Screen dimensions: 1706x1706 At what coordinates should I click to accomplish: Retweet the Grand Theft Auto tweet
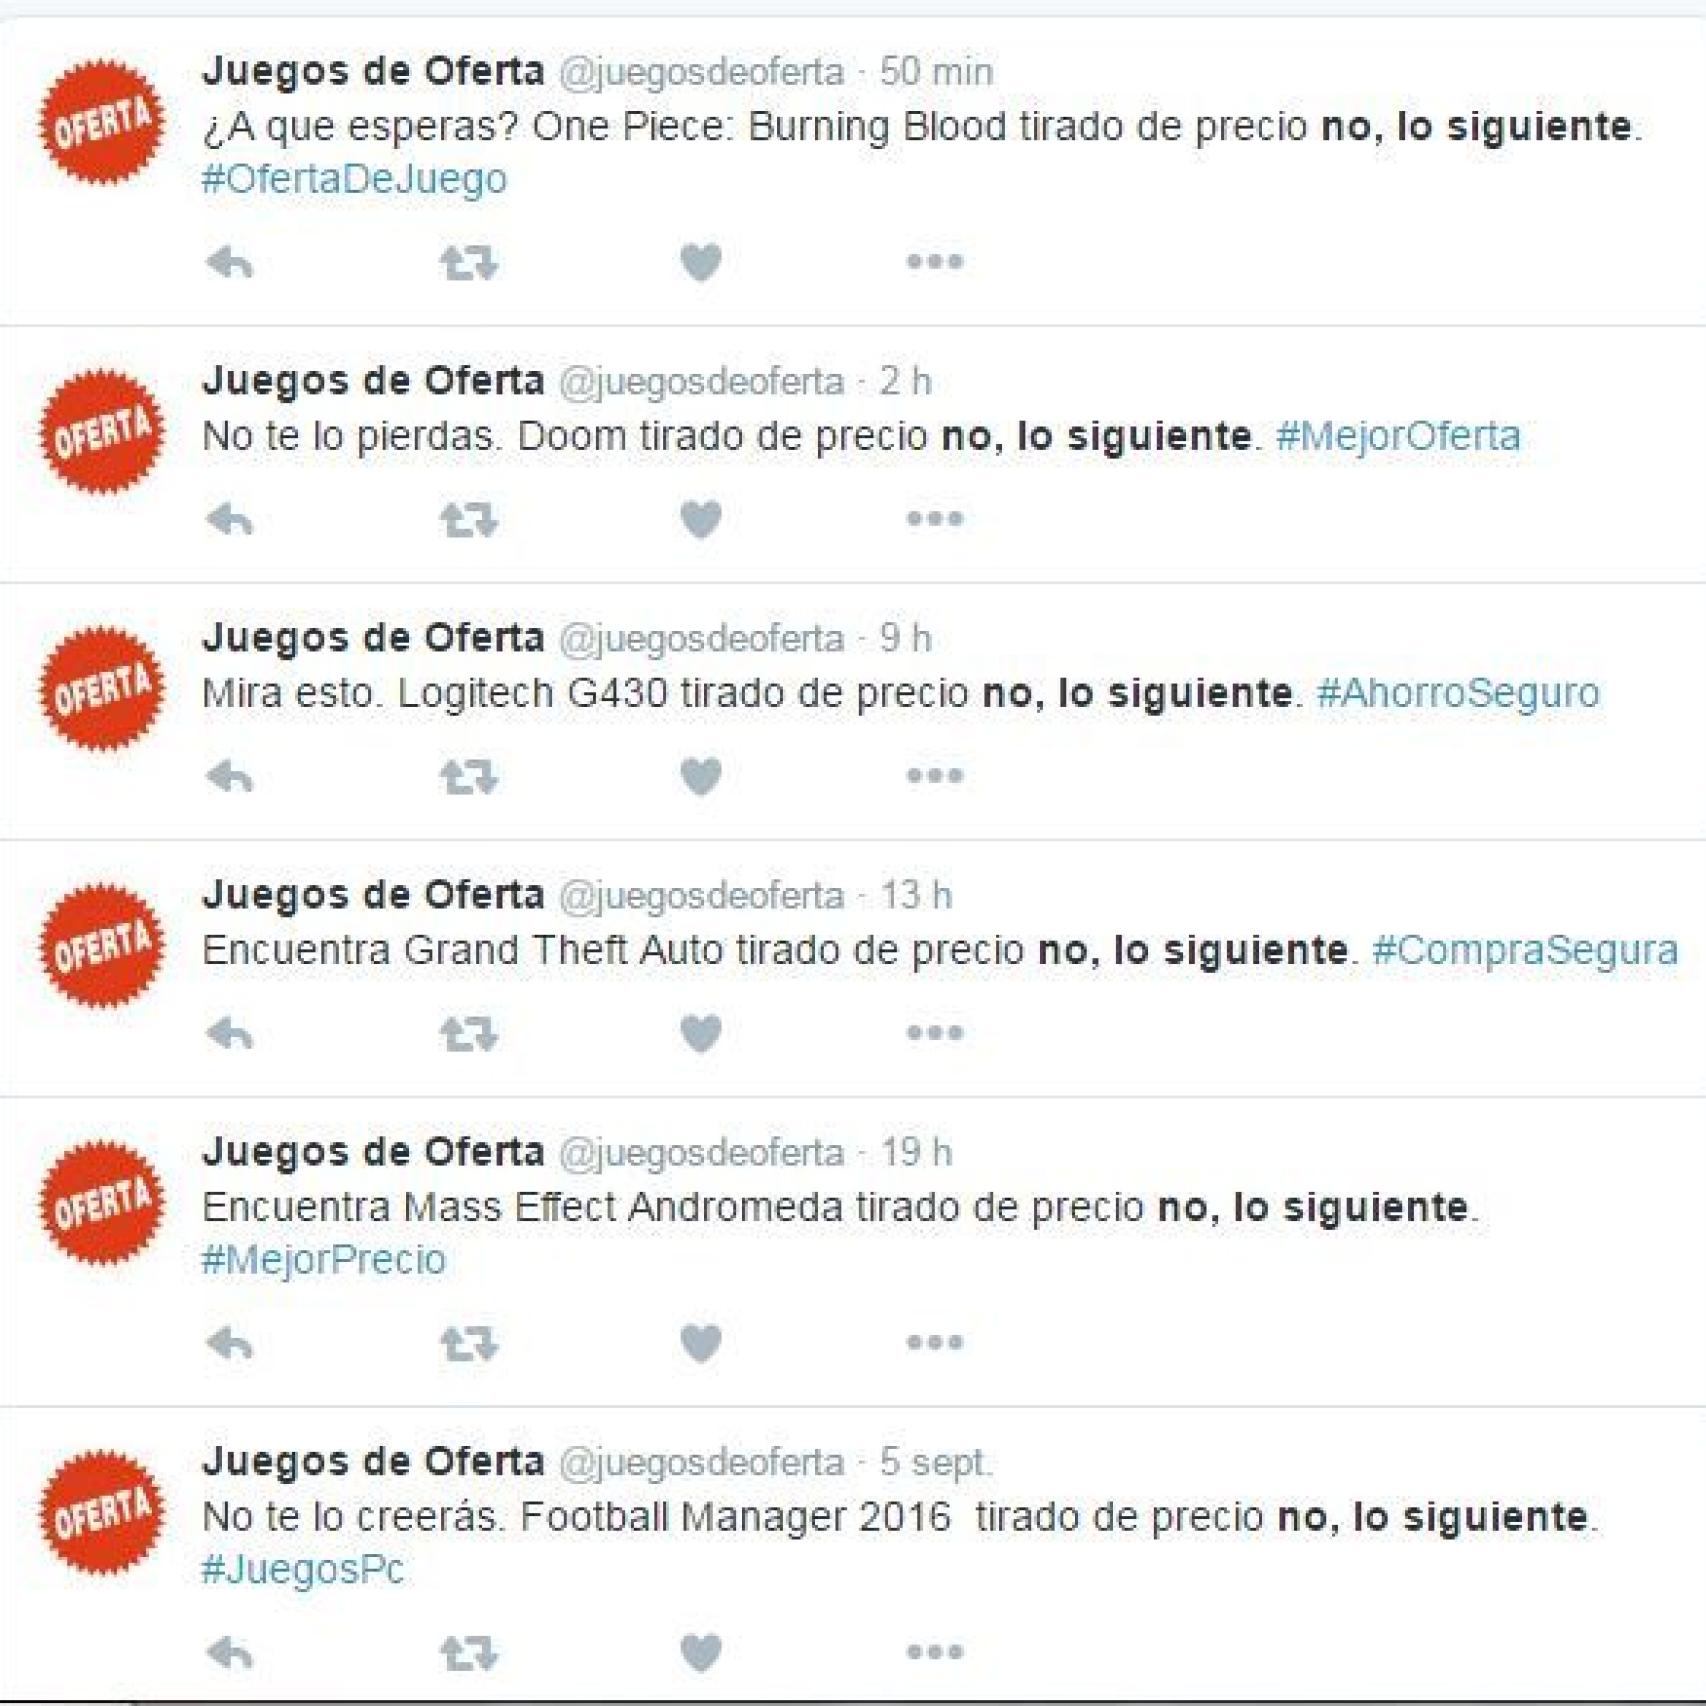click(x=469, y=1034)
